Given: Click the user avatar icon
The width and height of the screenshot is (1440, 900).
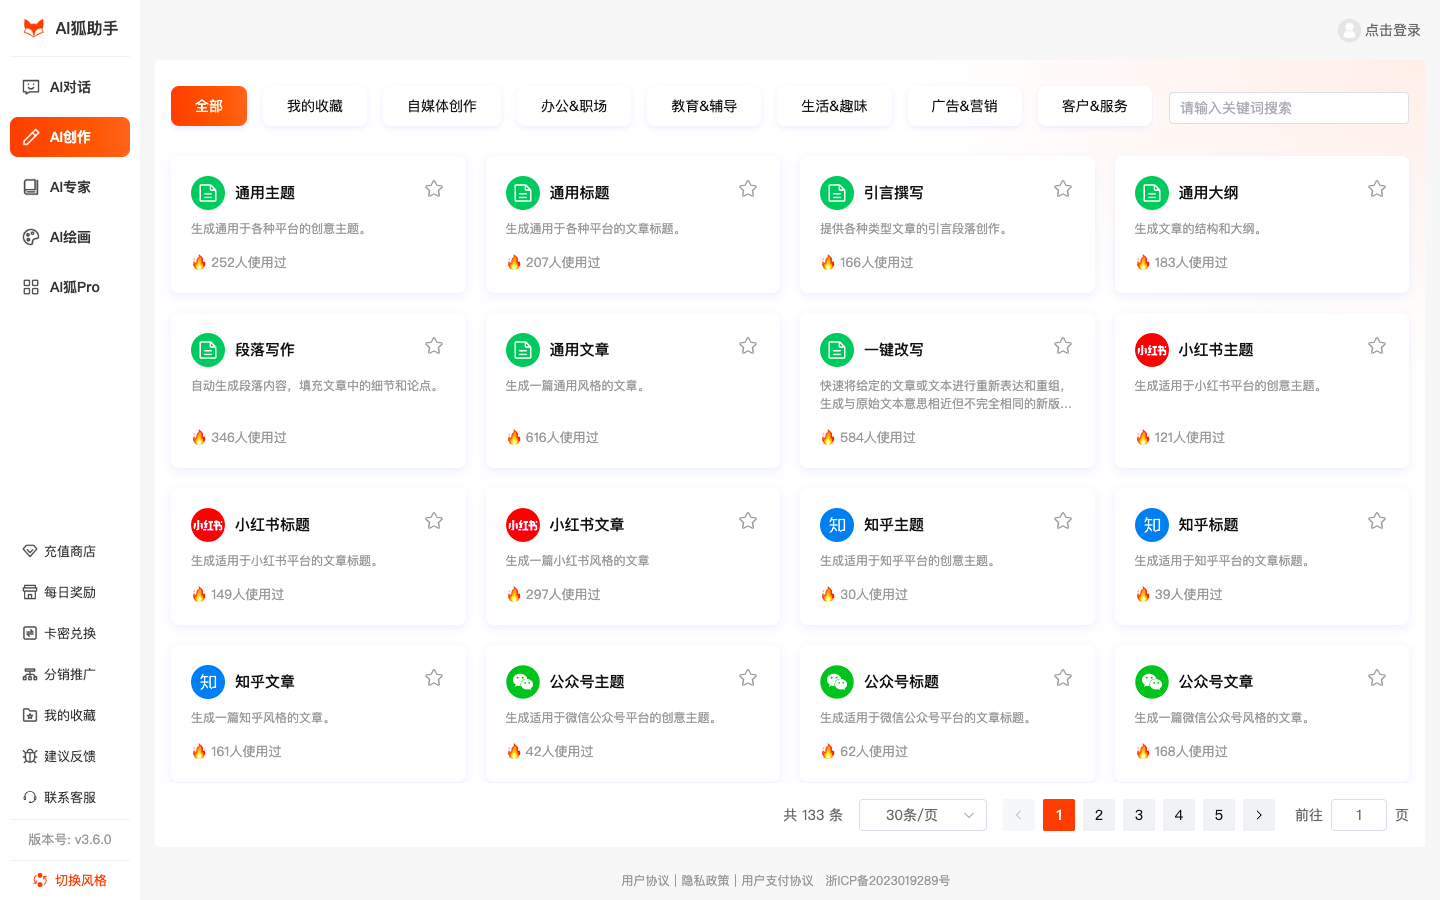Looking at the screenshot, I should coord(1349,30).
